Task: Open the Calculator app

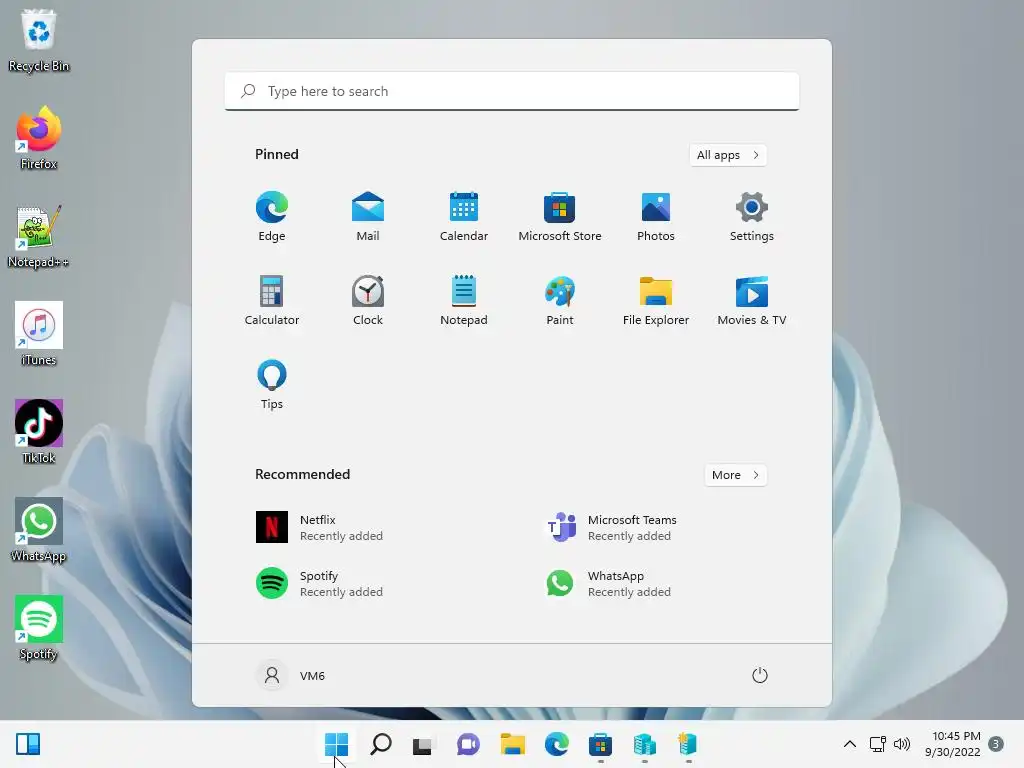Action: tap(272, 300)
